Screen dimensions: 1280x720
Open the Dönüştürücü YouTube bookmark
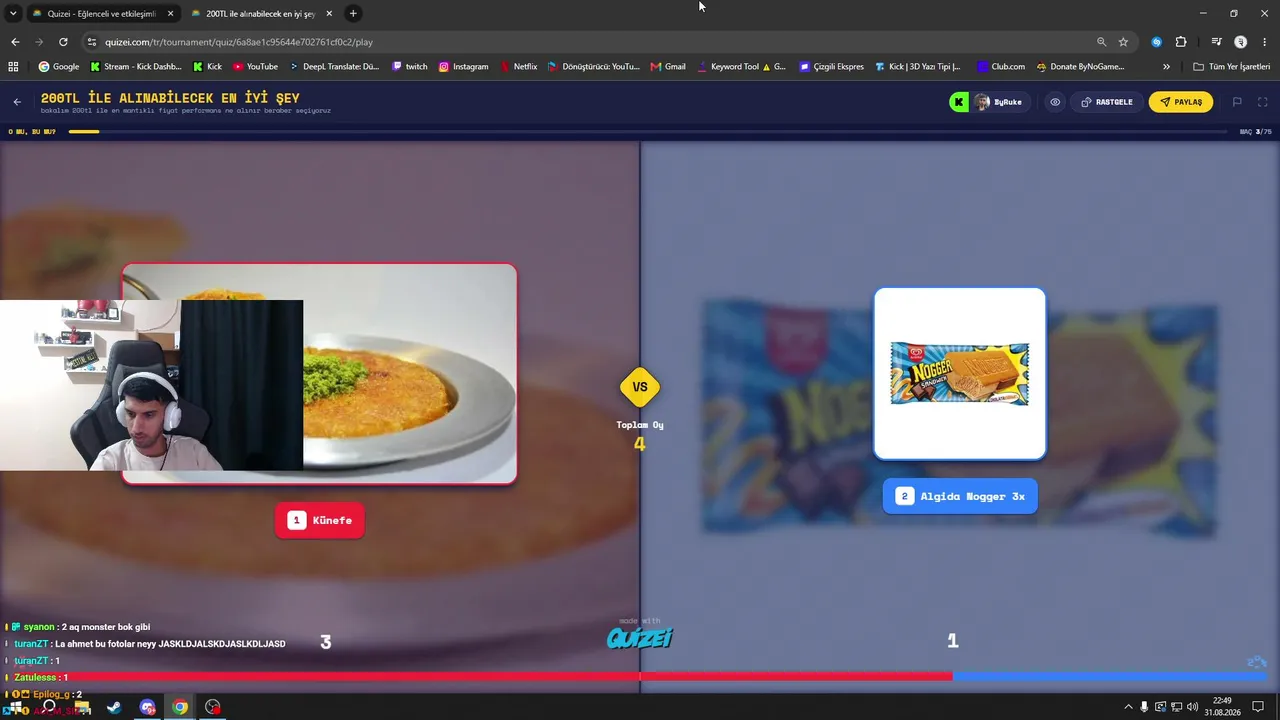tap(594, 67)
